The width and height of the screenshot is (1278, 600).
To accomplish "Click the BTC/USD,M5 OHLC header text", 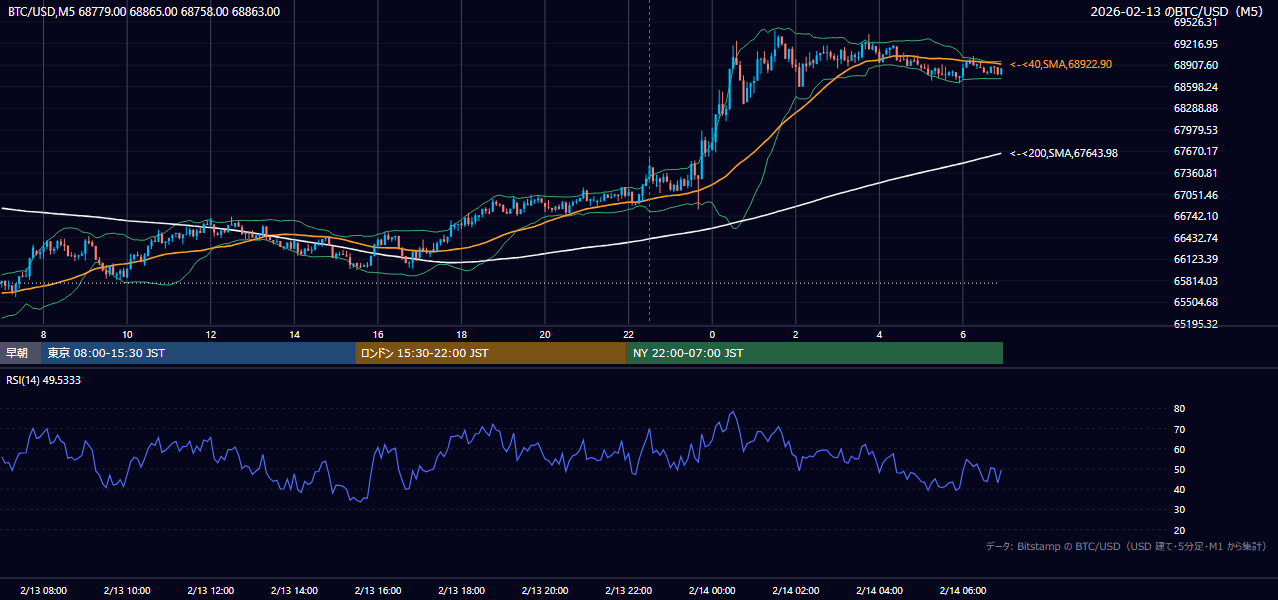I will tap(144, 12).
